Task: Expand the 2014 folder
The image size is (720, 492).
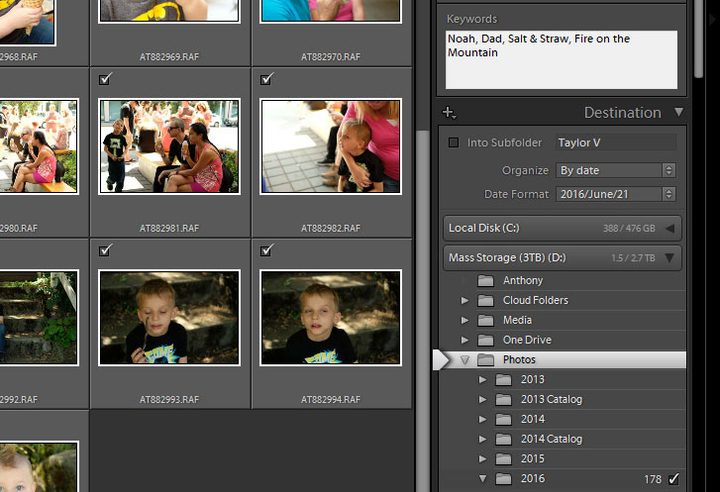Action: click(483, 419)
